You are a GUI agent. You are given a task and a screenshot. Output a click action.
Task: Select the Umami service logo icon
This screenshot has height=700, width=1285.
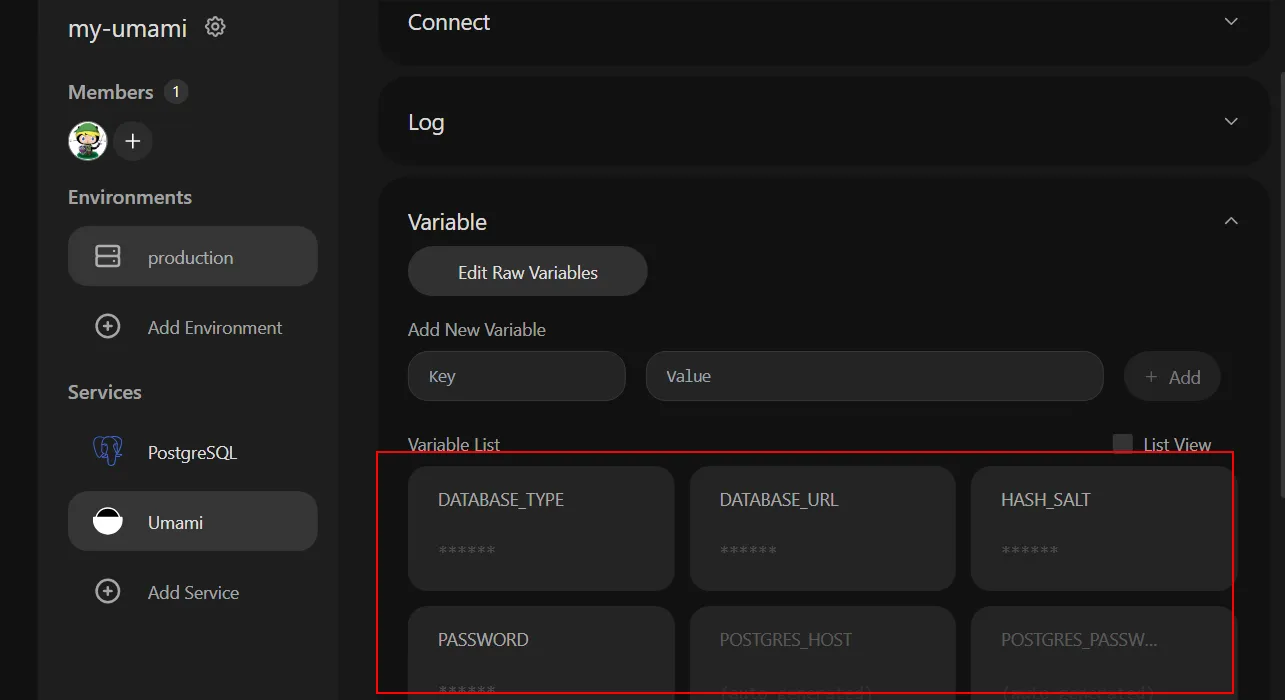pos(107,522)
